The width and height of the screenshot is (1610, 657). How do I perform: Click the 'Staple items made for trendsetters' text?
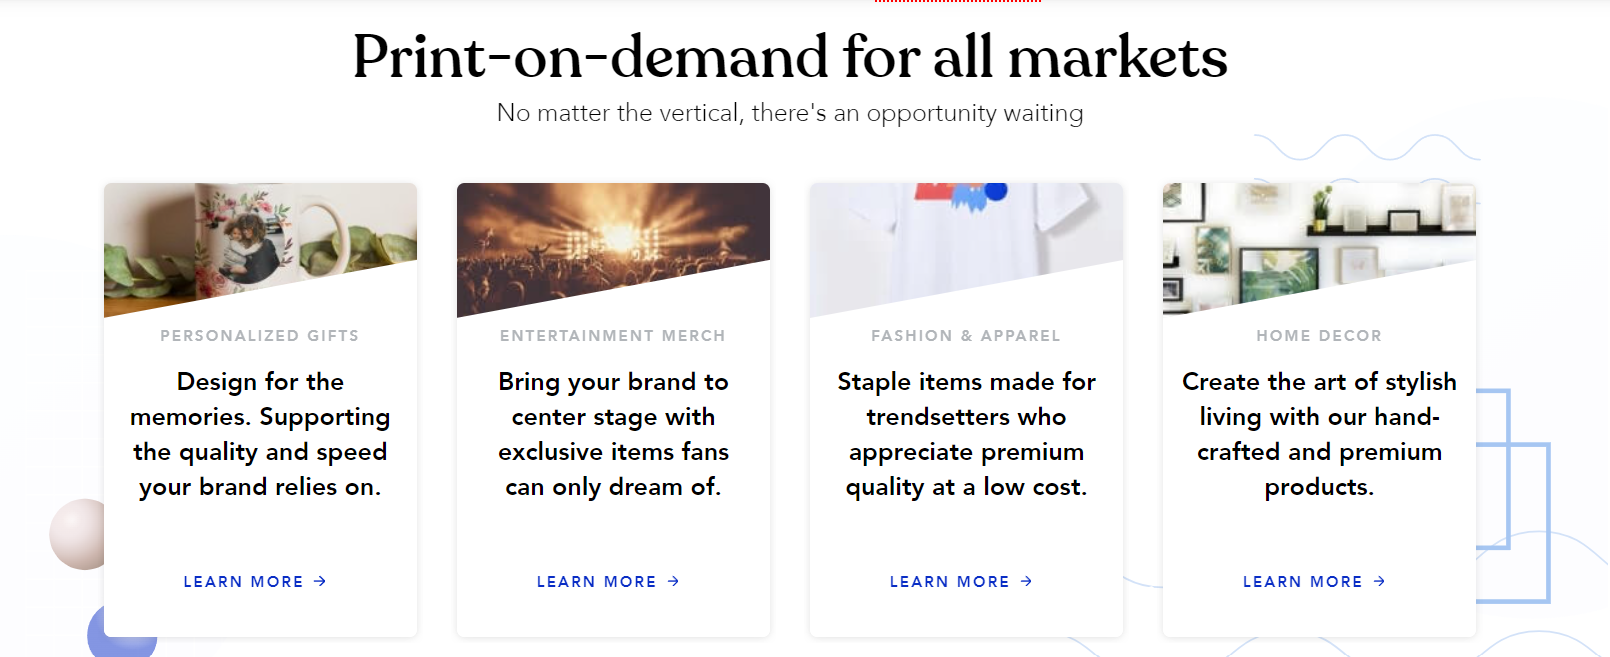pos(966,434)
